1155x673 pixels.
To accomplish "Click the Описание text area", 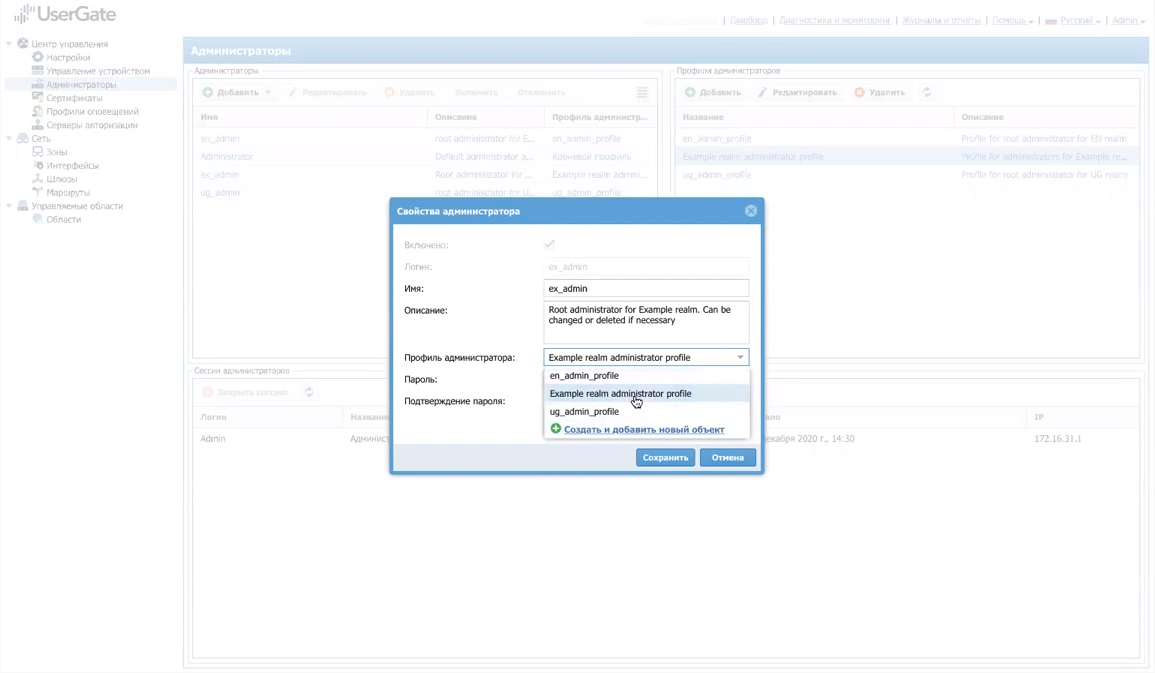I will coord(646,322).
